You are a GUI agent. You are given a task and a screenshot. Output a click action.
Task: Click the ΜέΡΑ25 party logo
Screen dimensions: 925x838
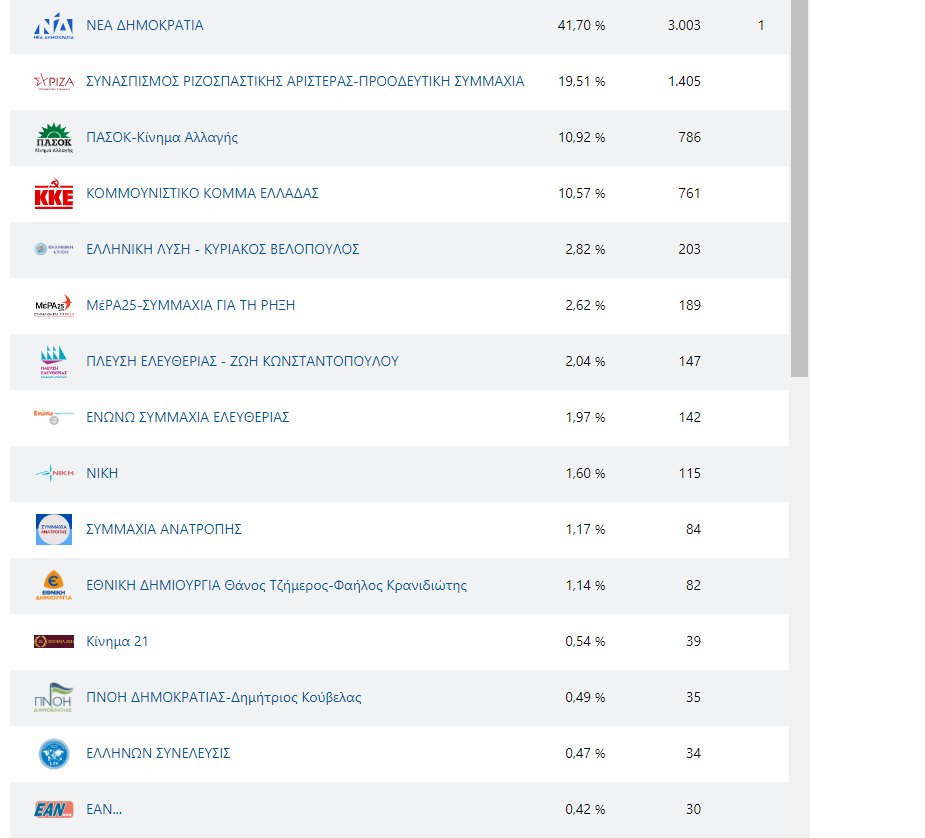[x=53, y=306]
